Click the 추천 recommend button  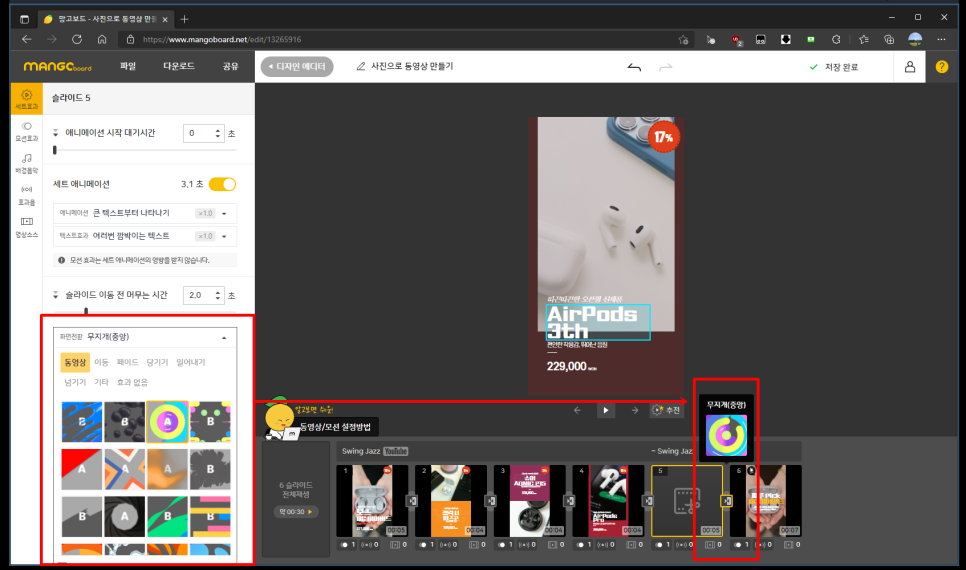pos(667,410)
